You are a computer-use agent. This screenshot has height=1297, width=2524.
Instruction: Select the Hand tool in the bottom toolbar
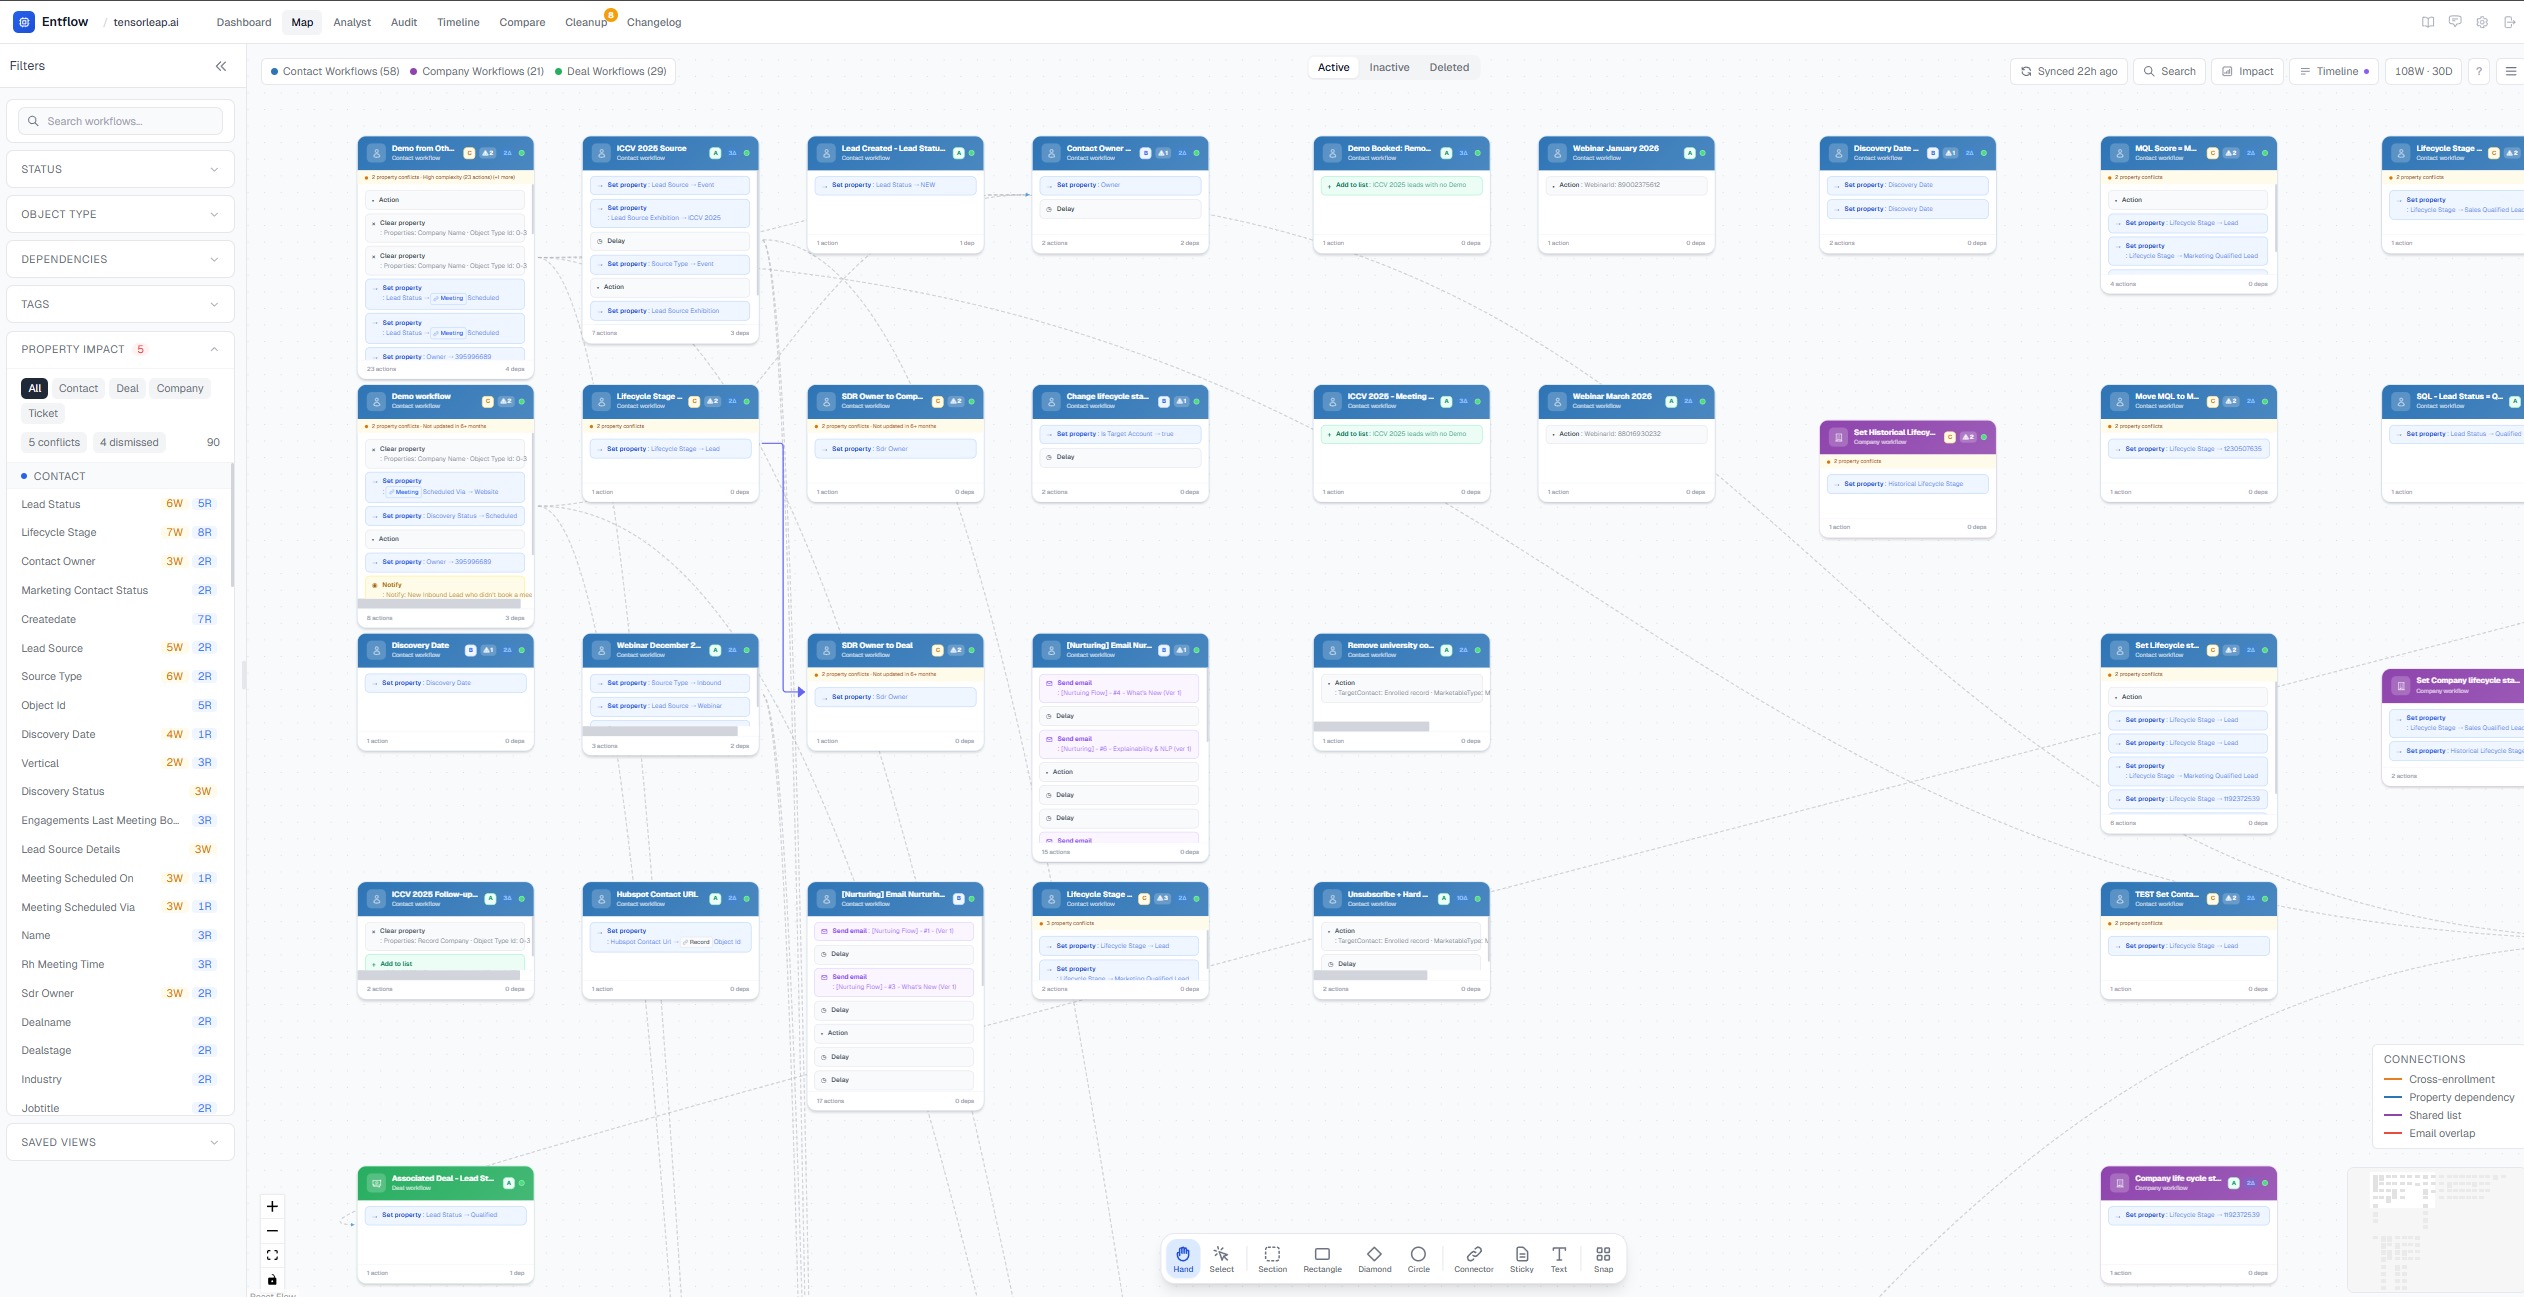(x=1183, y=1257)
